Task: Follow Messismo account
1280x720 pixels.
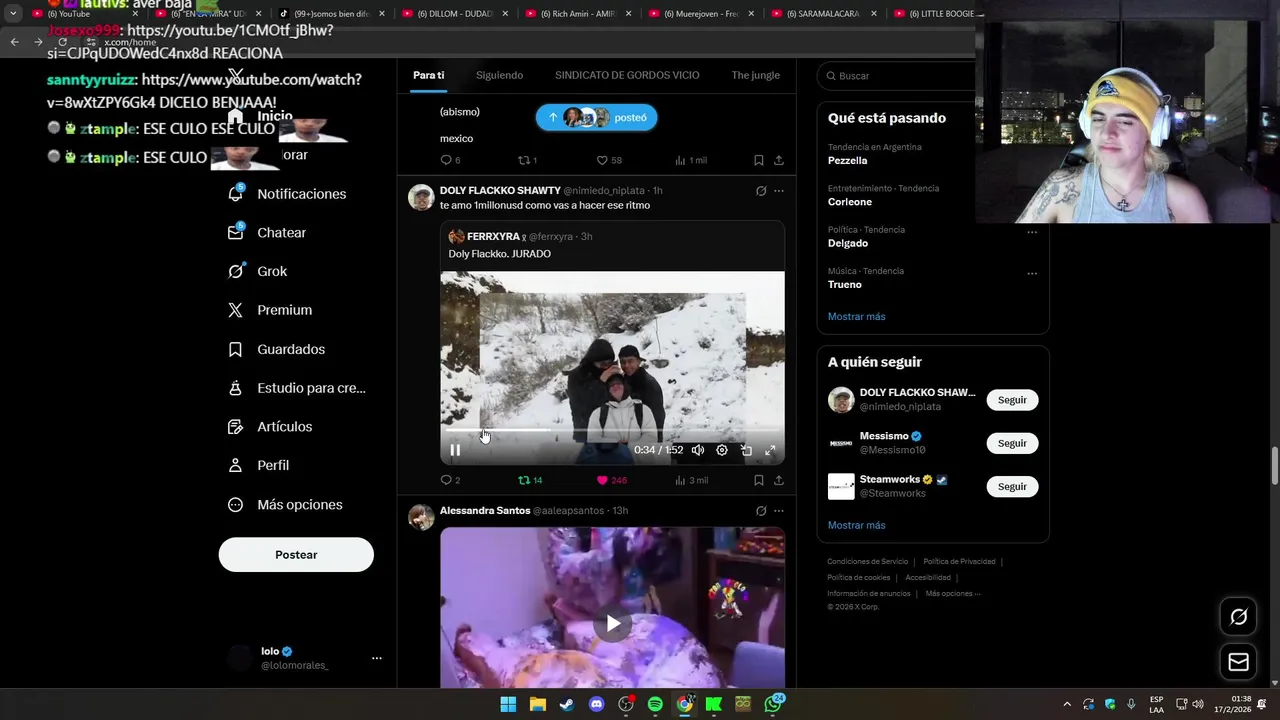Action: pyautogui.click(x=1012, y=443)
